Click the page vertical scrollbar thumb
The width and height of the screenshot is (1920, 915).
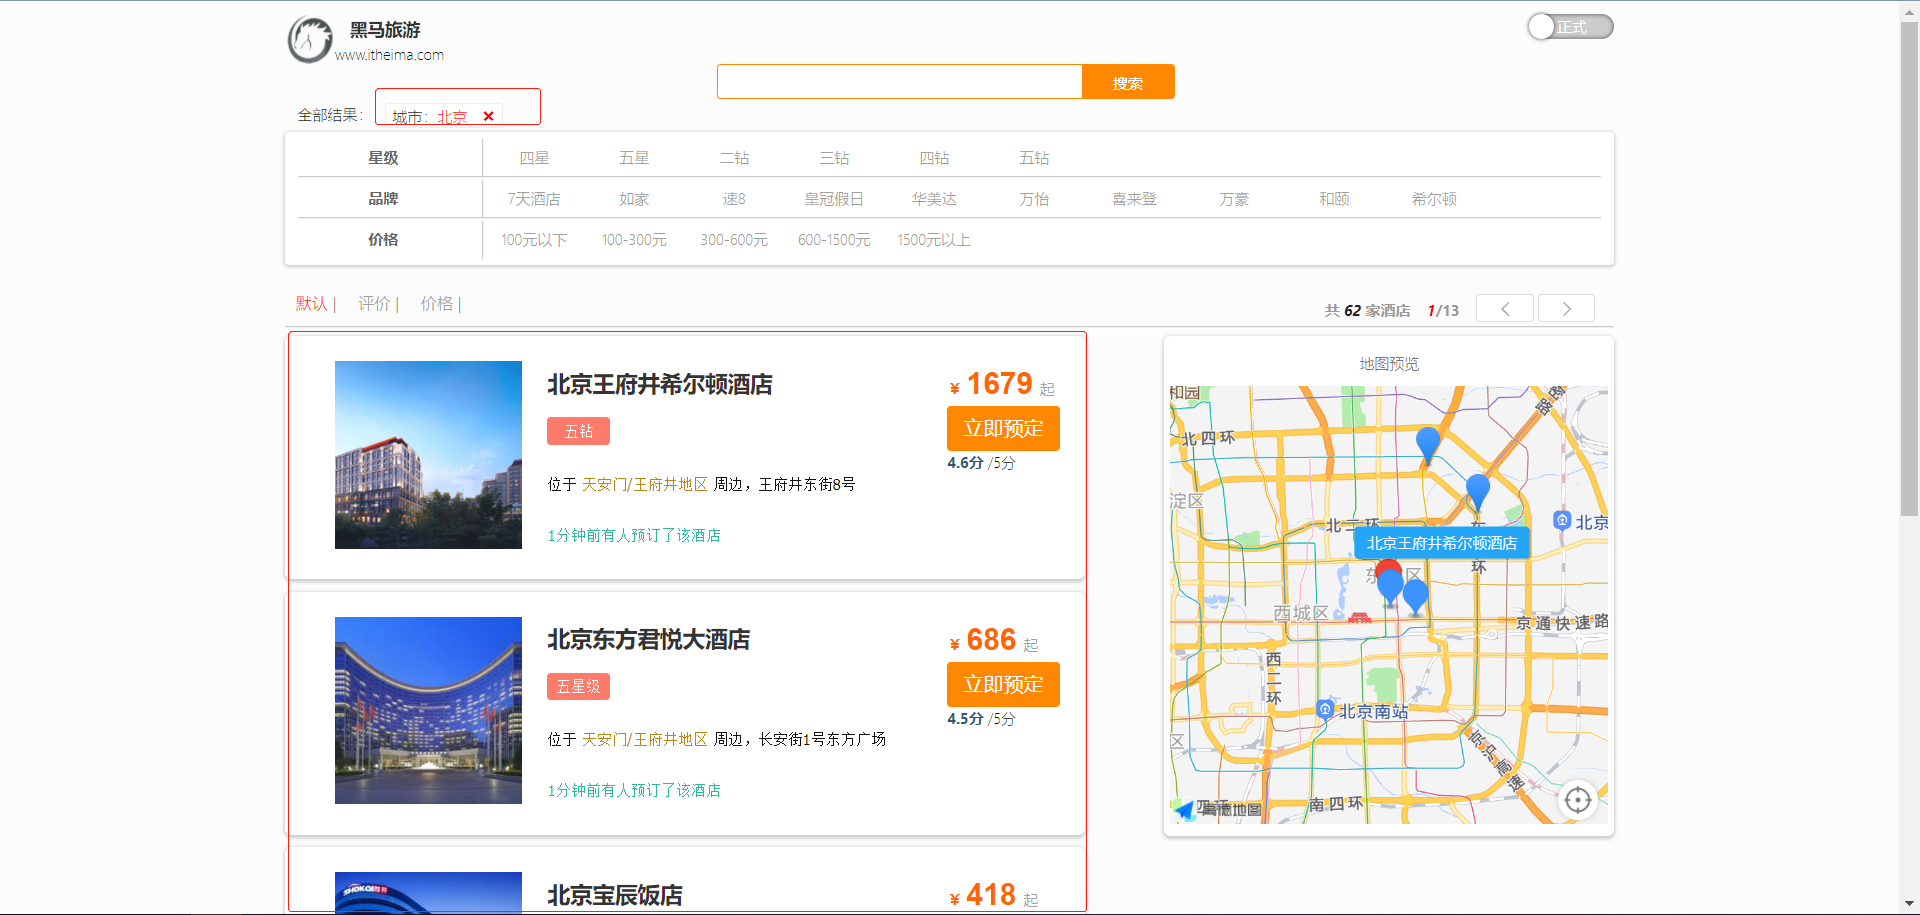click(x=1909, y=267)
